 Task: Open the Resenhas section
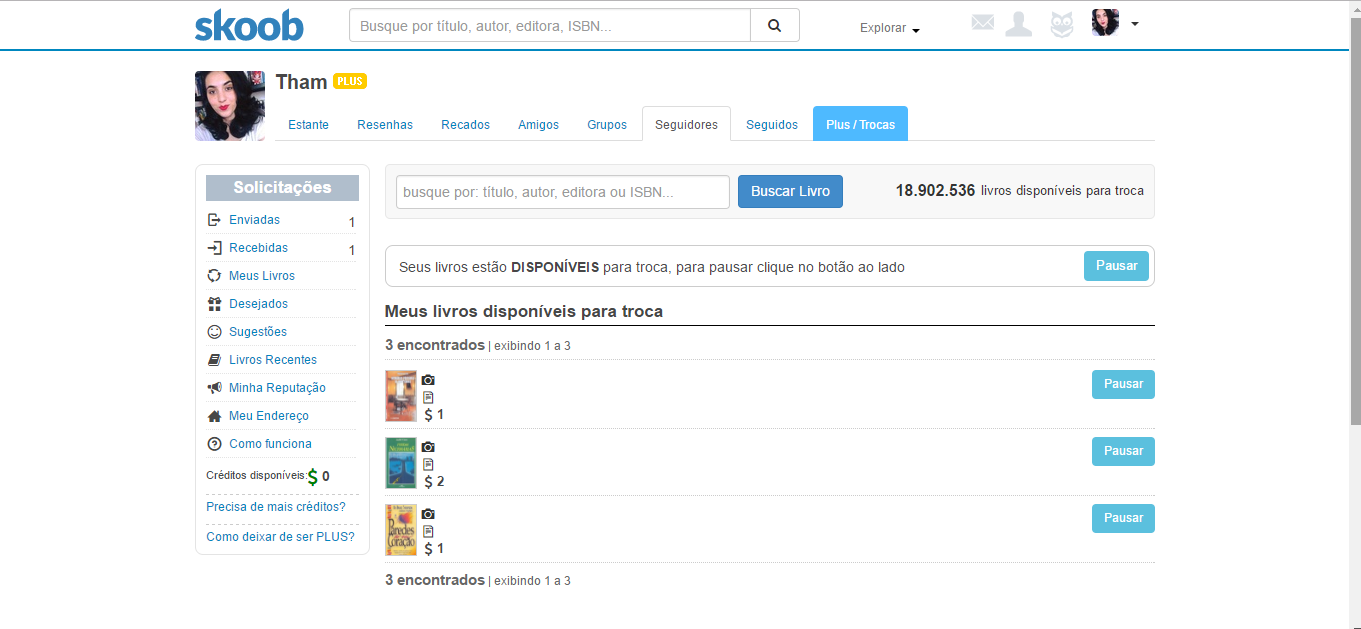(385, 124)
